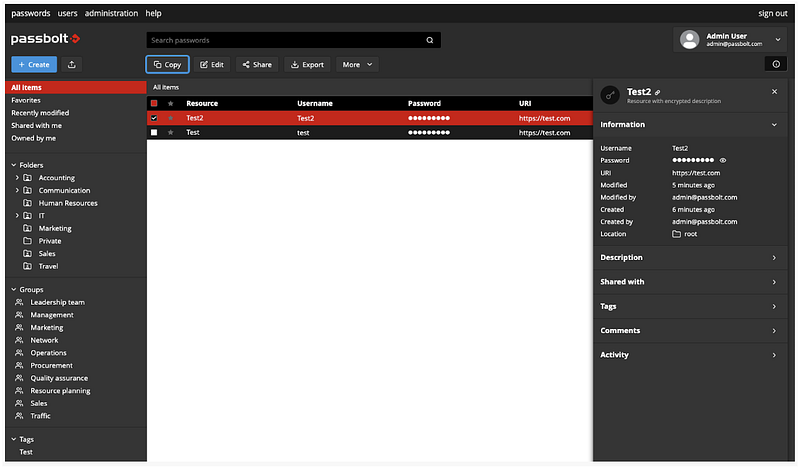Click the search magnifier icon
This screenshot has width=800, height=468.
coord(430,40)
